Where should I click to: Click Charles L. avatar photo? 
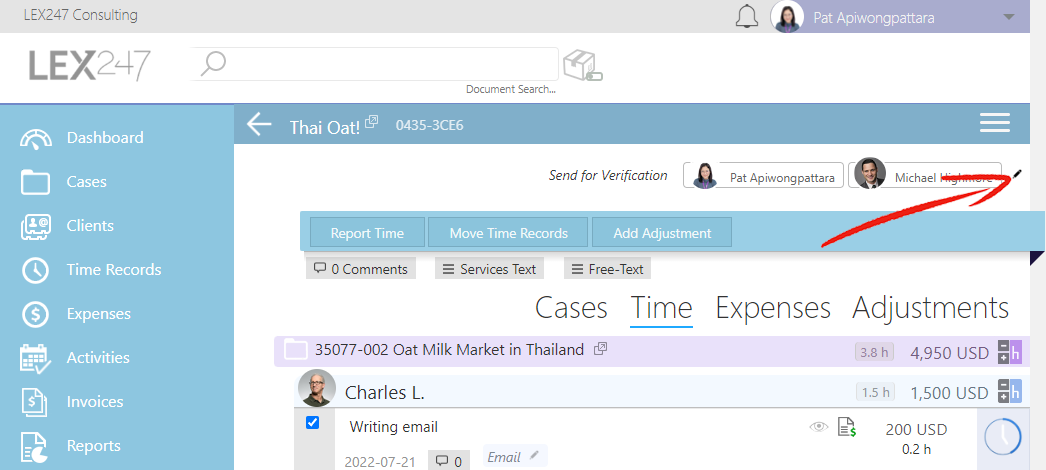pyautogui.click(x=316, y=388)
